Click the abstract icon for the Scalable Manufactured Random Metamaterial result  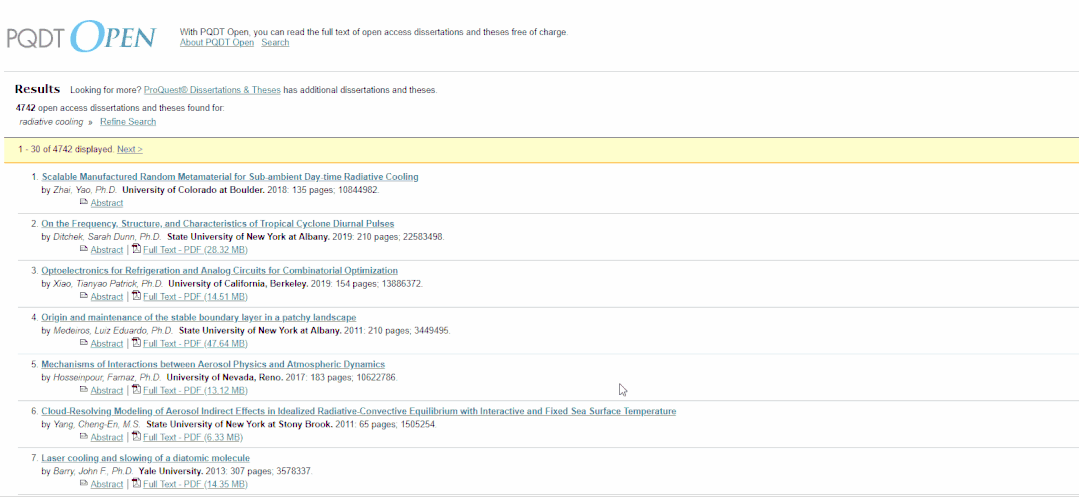[84, 202]
